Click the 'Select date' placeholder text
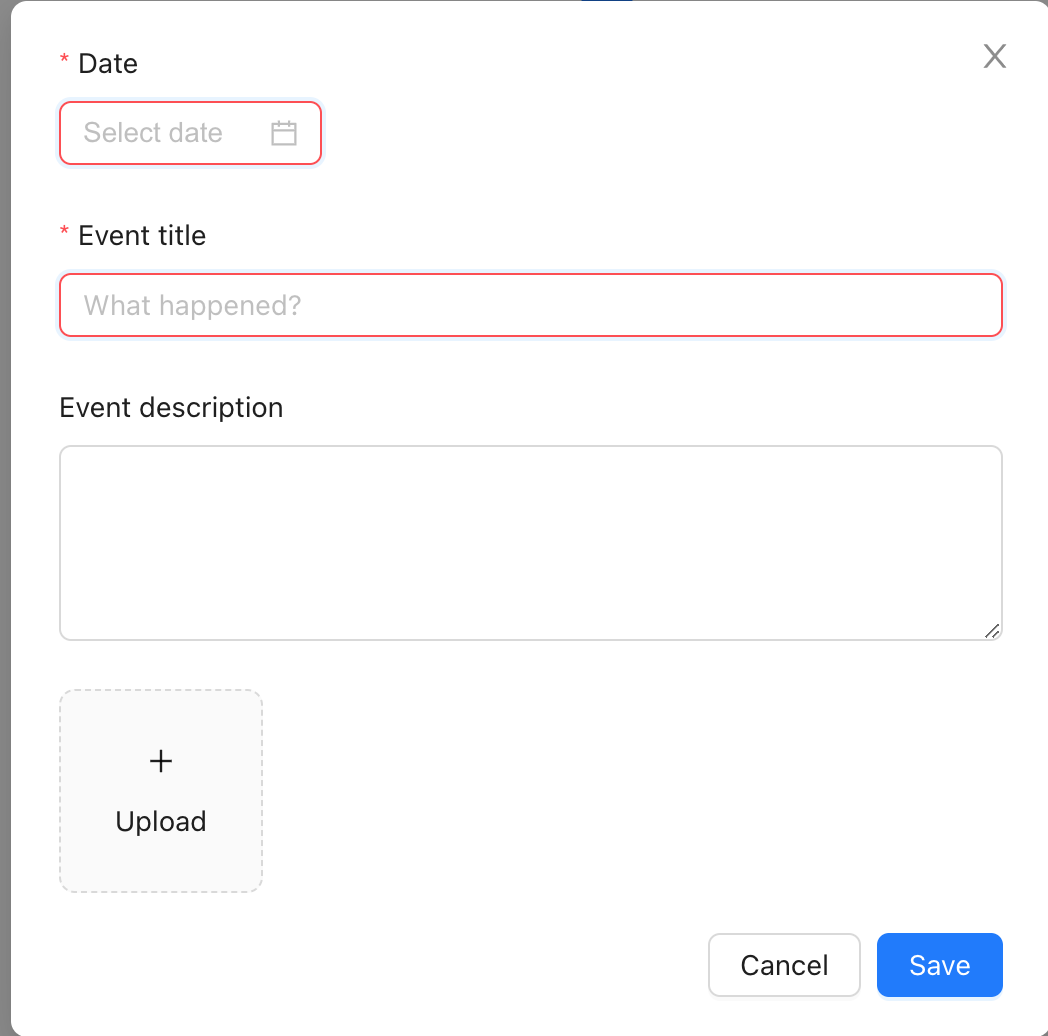This screenshot has height=1036, width=1048. pyautogui.click(x=153, y=133)
